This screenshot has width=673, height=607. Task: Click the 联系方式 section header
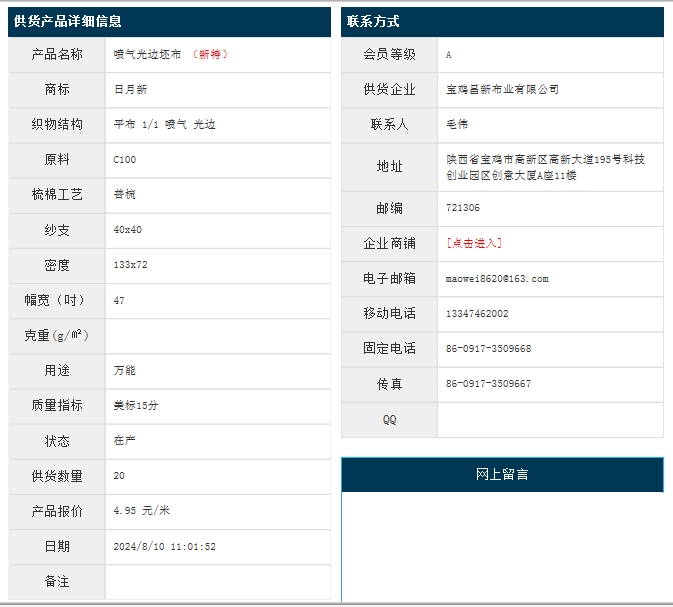pos(373,21)
